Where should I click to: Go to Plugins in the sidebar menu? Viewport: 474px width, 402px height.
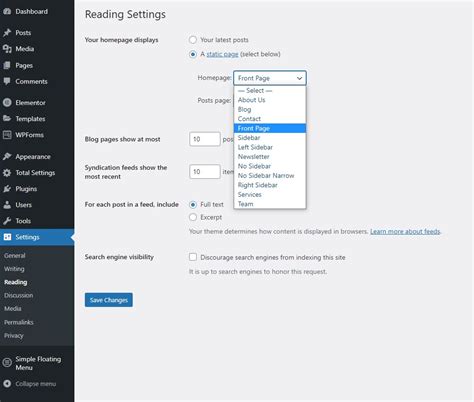26,189
